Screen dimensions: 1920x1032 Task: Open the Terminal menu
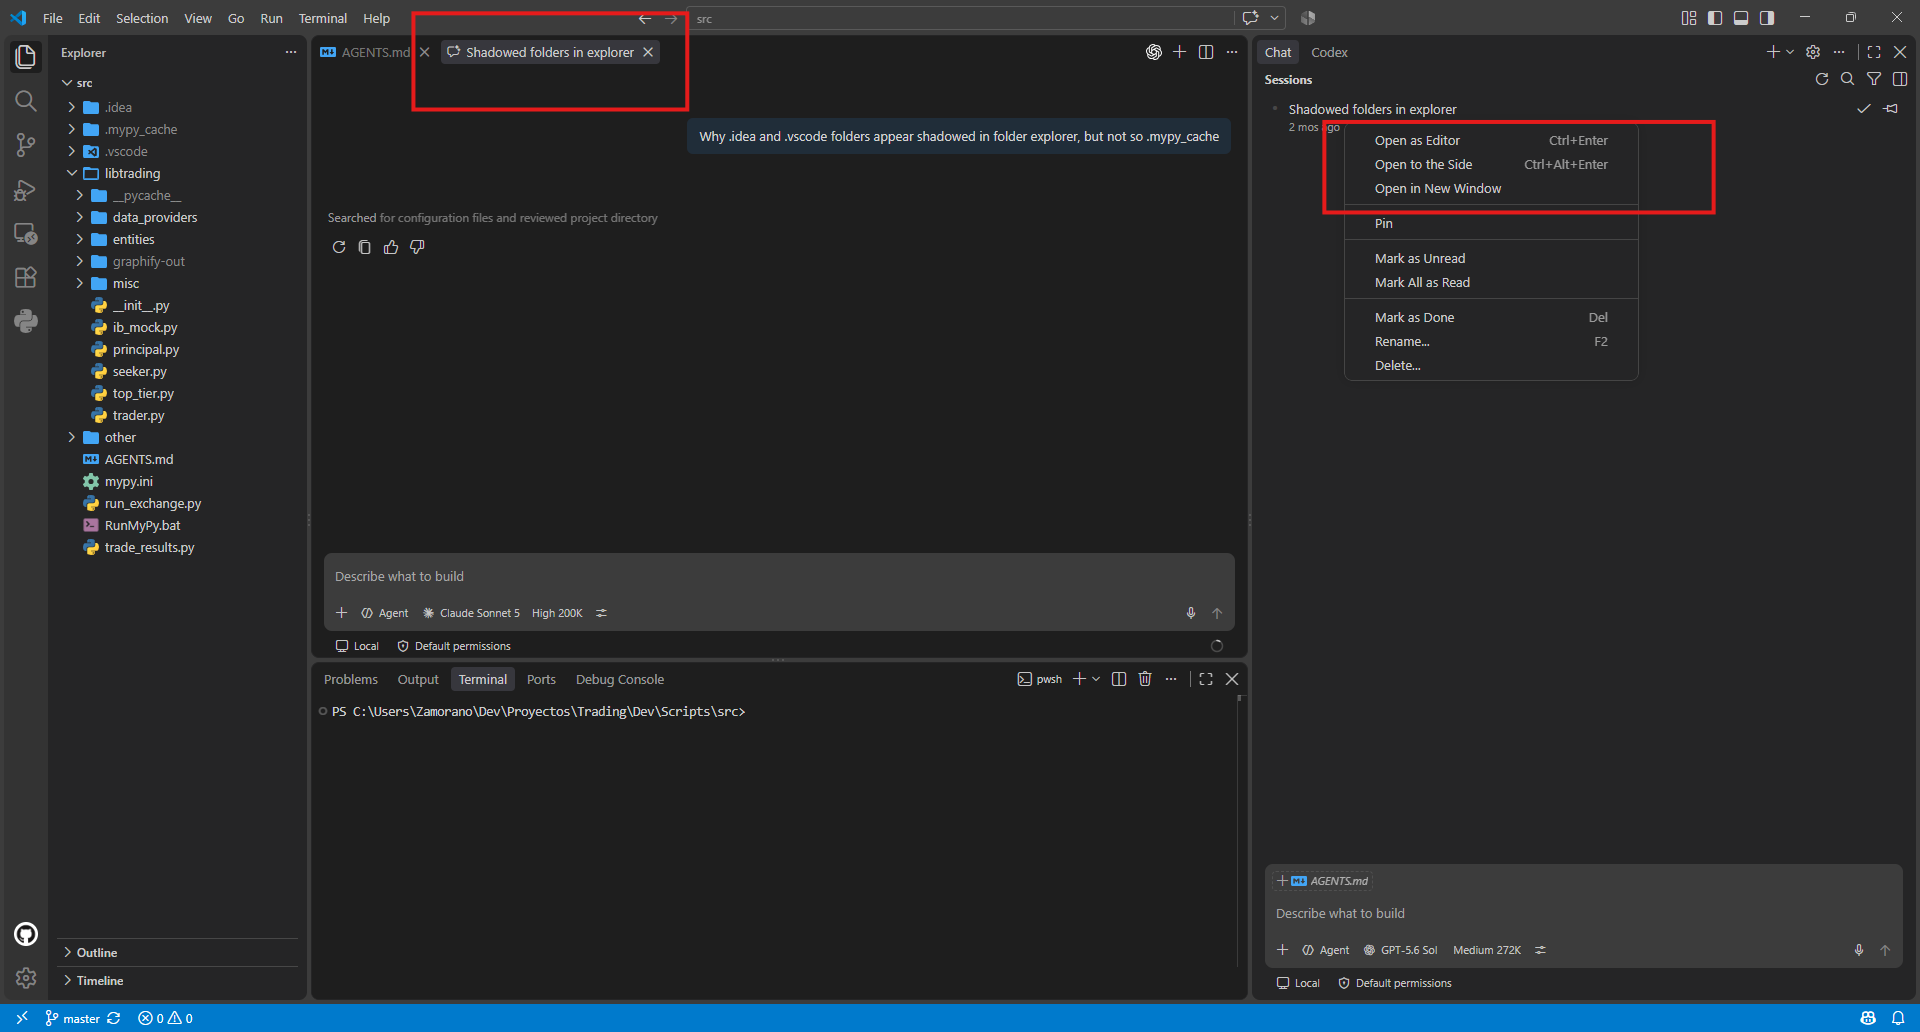pos(322,18)
